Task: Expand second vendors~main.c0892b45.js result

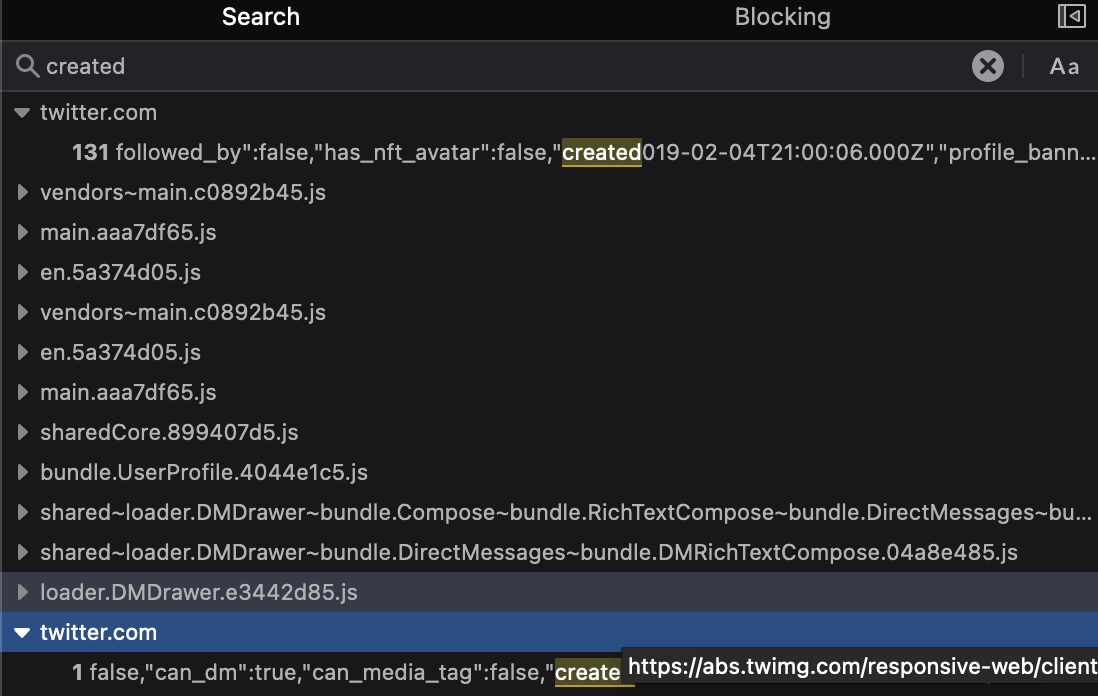Action: [22, 312]
